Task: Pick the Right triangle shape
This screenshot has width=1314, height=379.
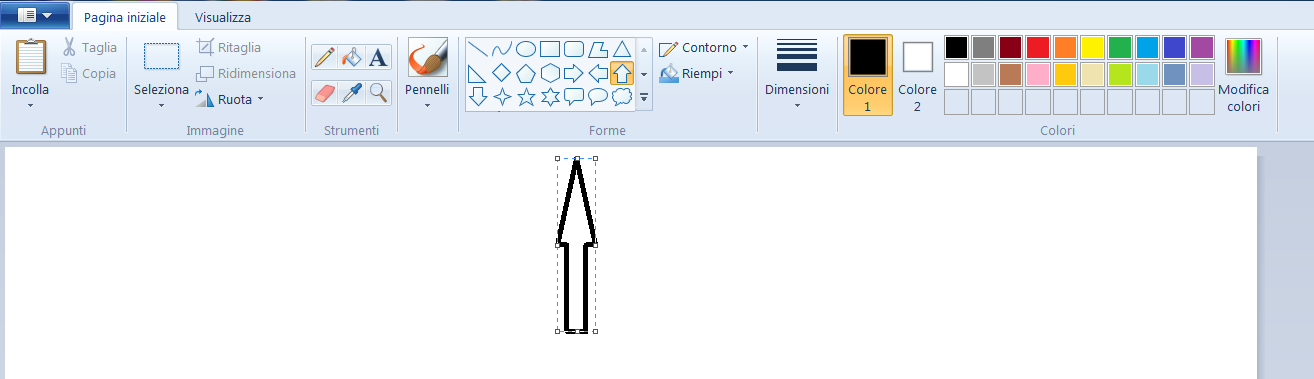Action: click(478, 73)
